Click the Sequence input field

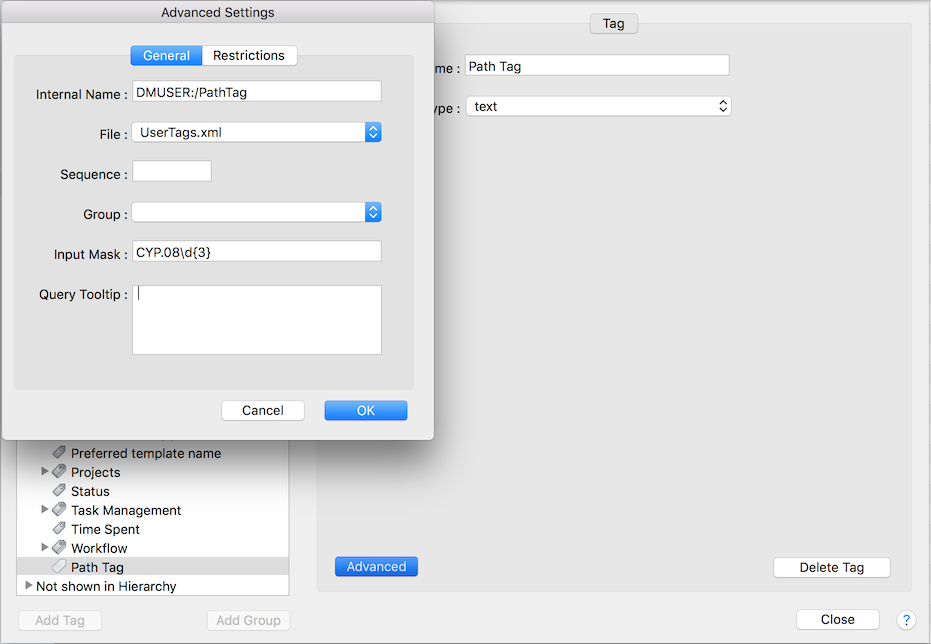click(x=172, y=172)
